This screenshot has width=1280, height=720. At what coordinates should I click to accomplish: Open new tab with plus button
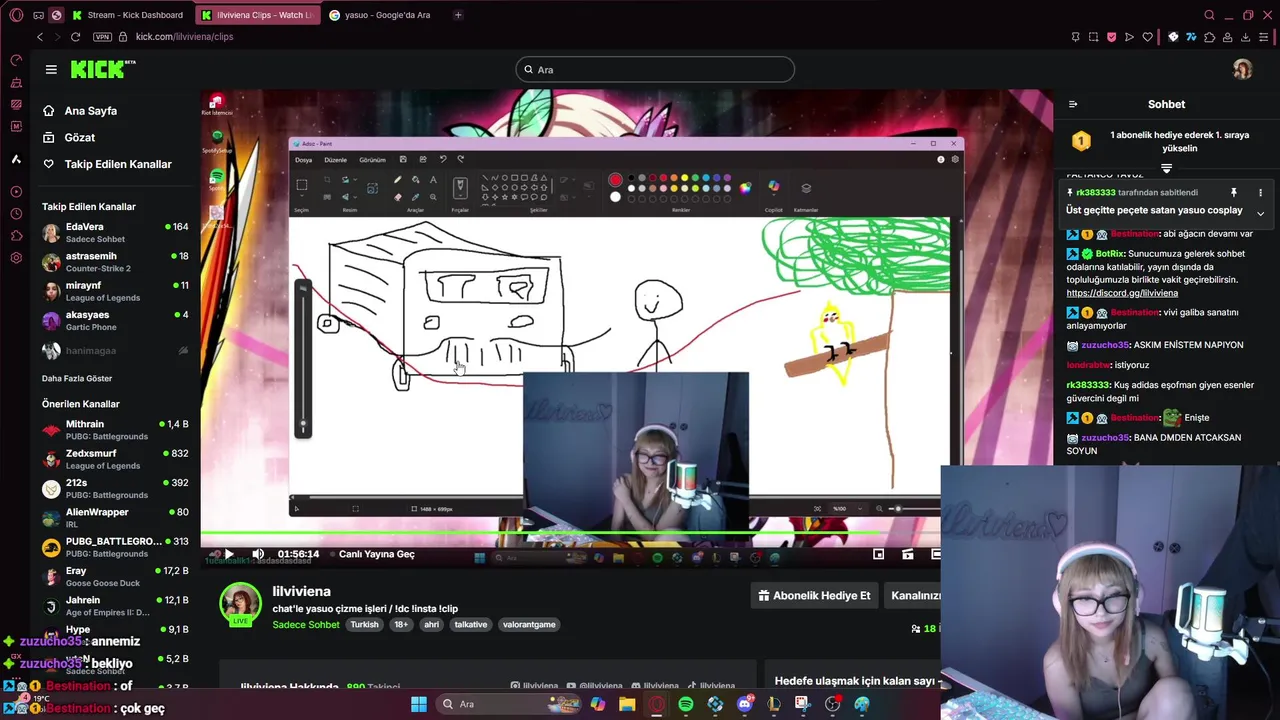point(458,15)
